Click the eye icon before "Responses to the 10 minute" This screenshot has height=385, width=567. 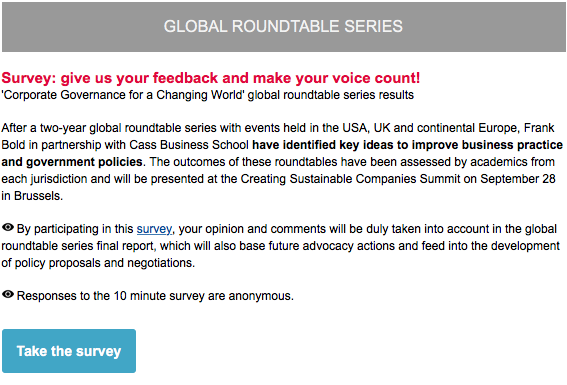8,294
